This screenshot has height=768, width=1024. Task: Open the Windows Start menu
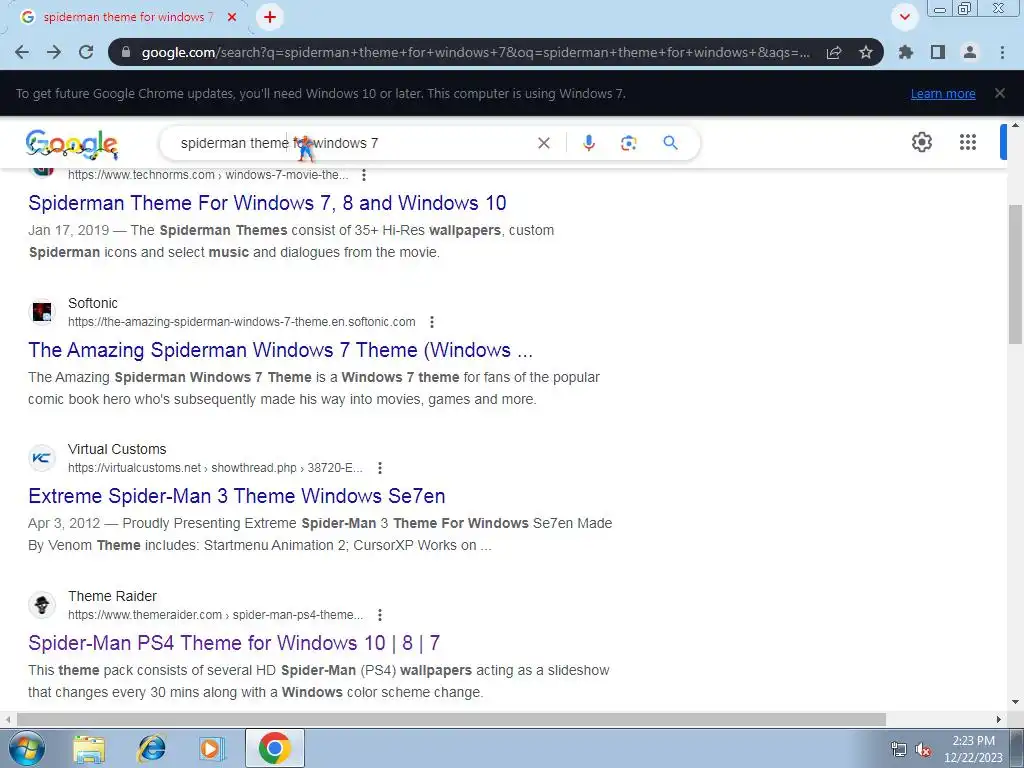26,748
